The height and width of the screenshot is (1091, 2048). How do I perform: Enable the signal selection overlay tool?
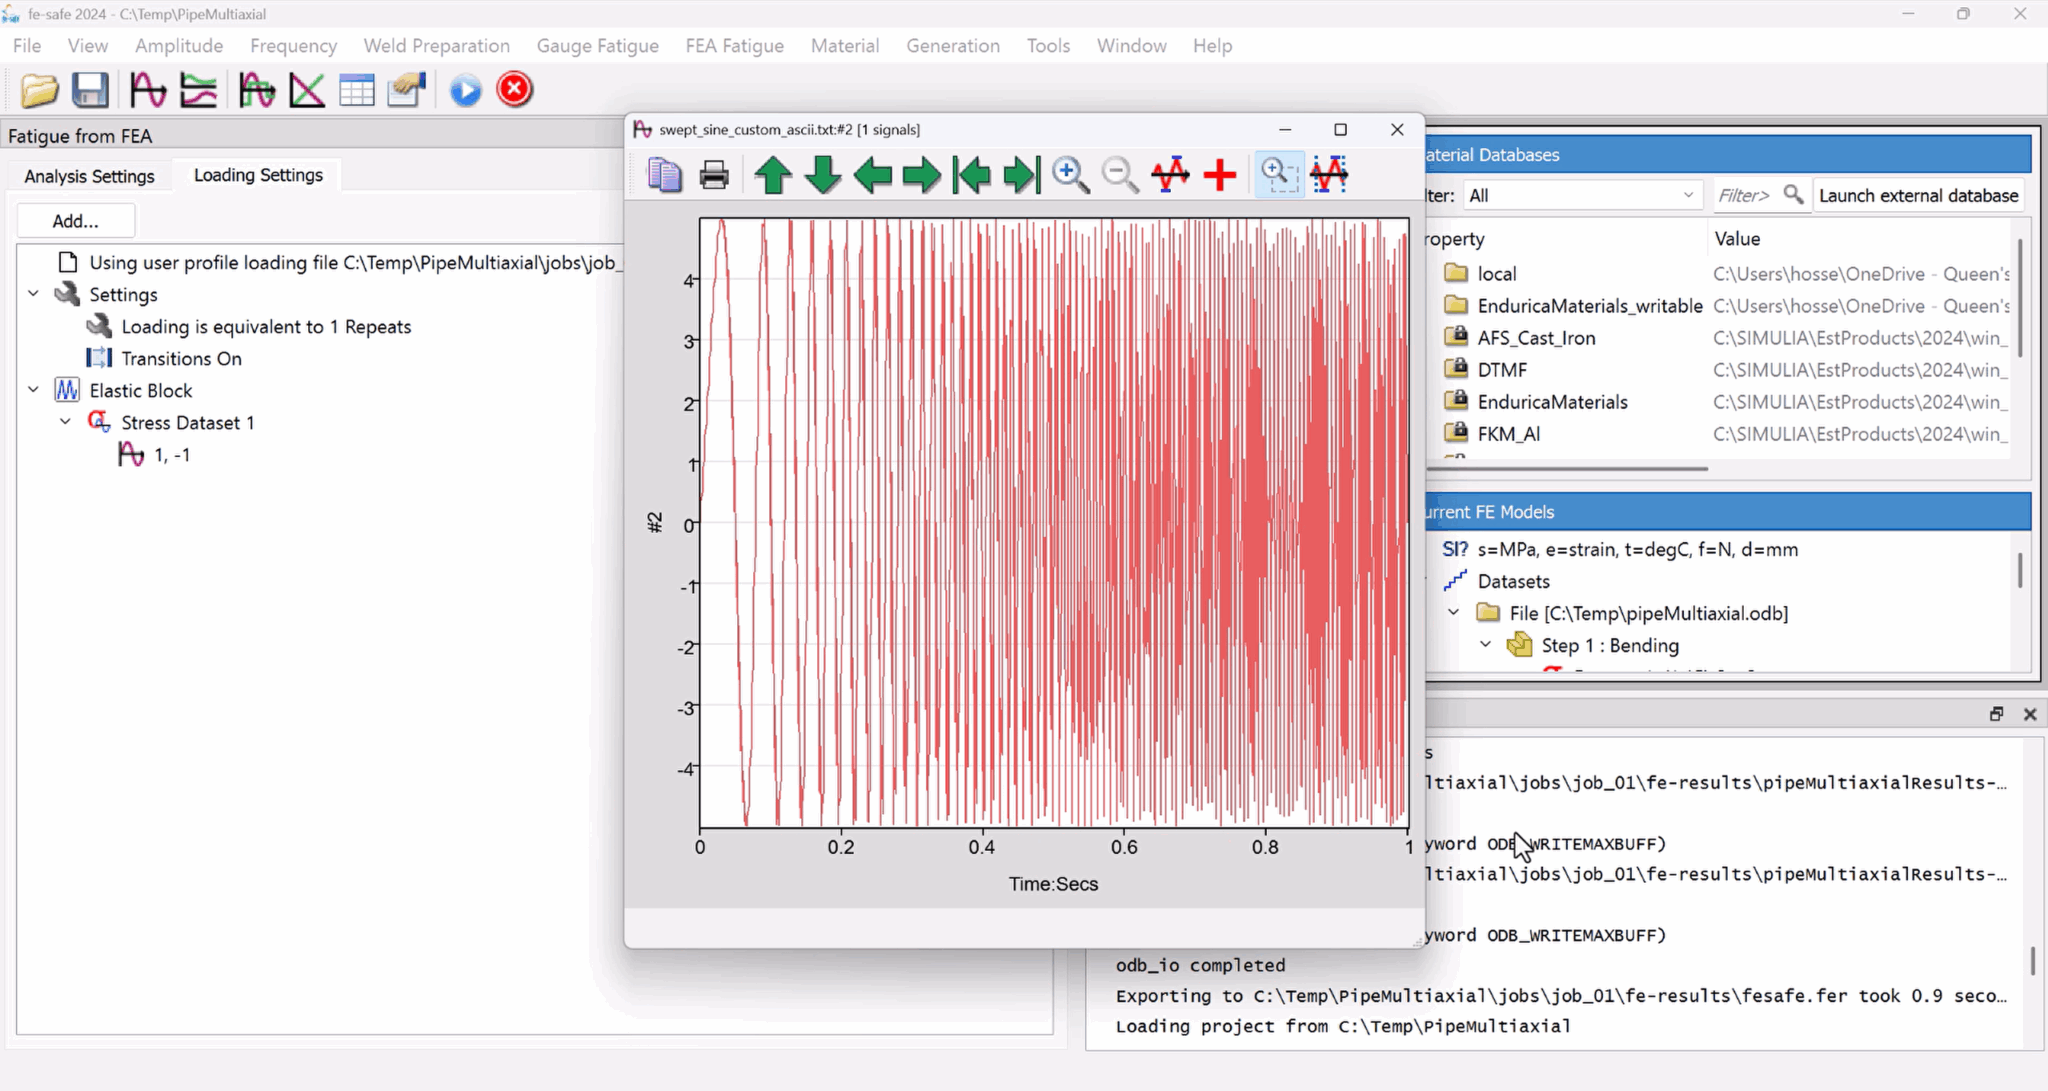tap(1330, 174)
